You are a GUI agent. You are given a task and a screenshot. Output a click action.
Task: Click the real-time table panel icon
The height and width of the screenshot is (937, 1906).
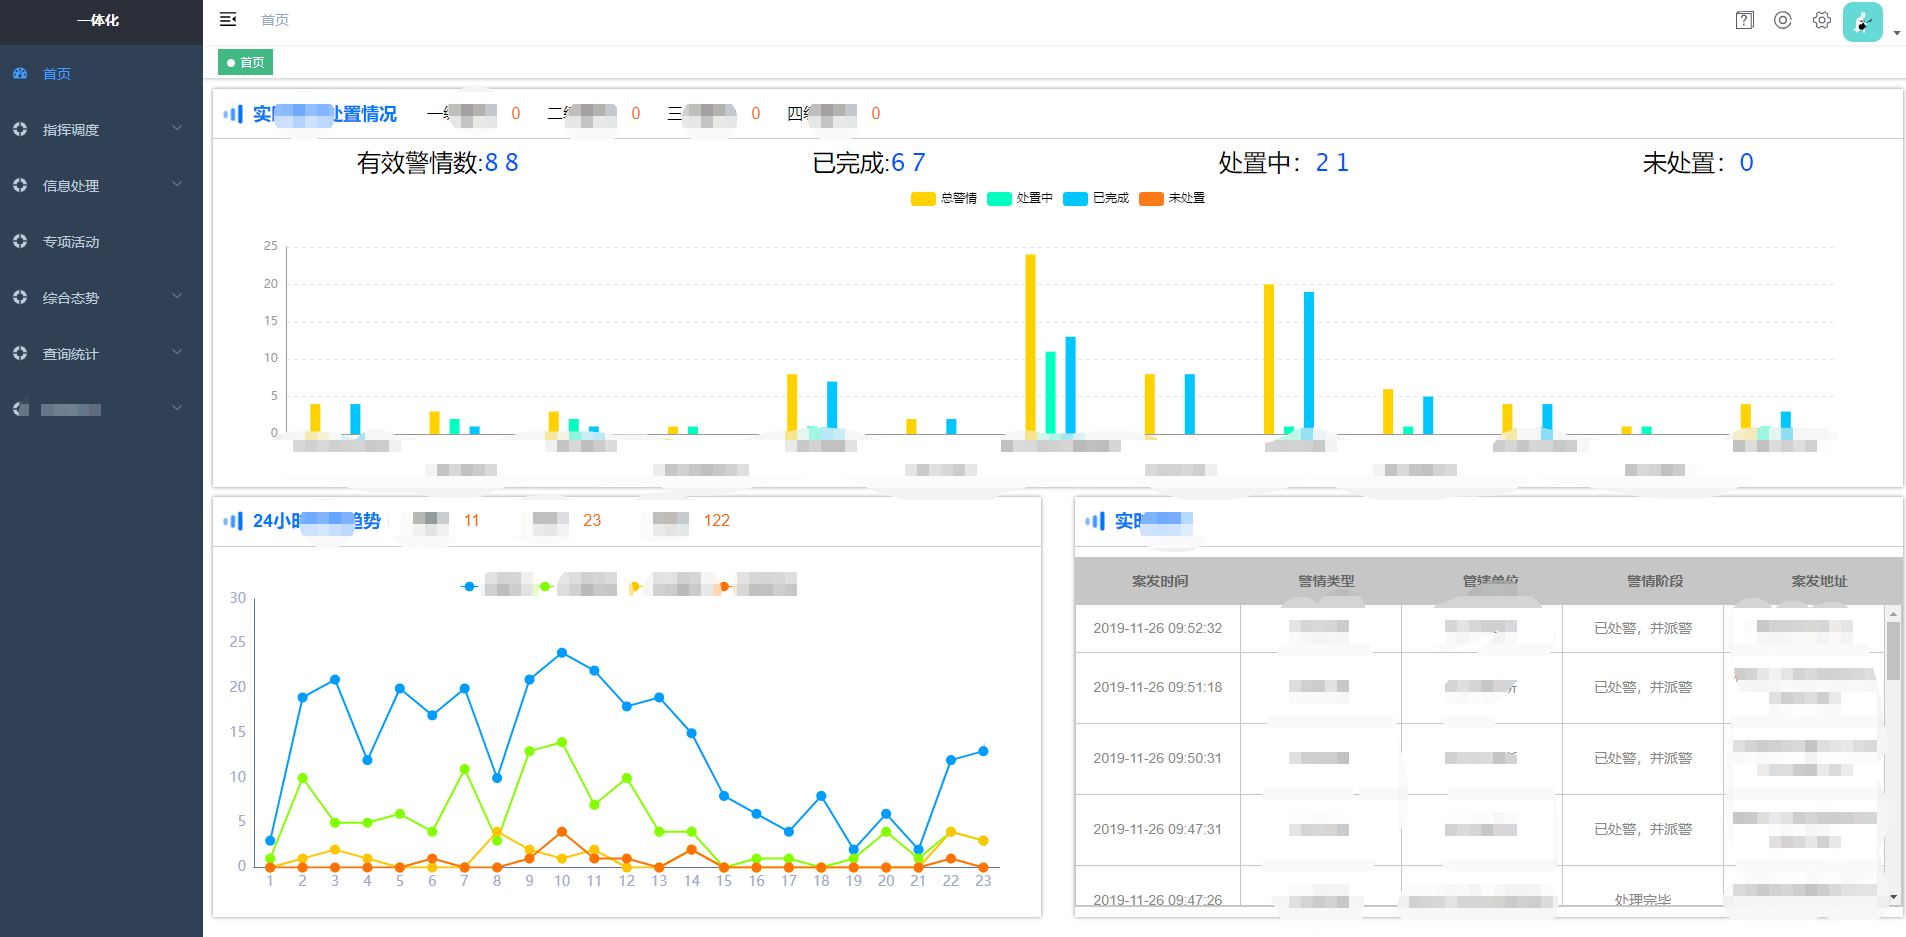point(1095,521)
